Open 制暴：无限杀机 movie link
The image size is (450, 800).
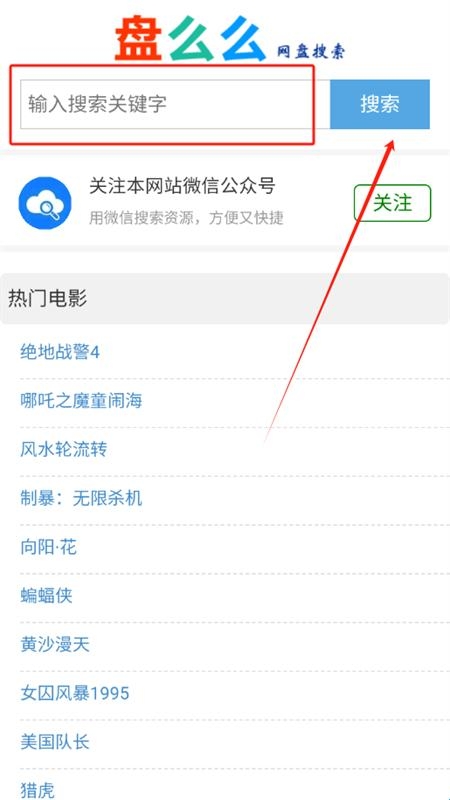point(81,498)
